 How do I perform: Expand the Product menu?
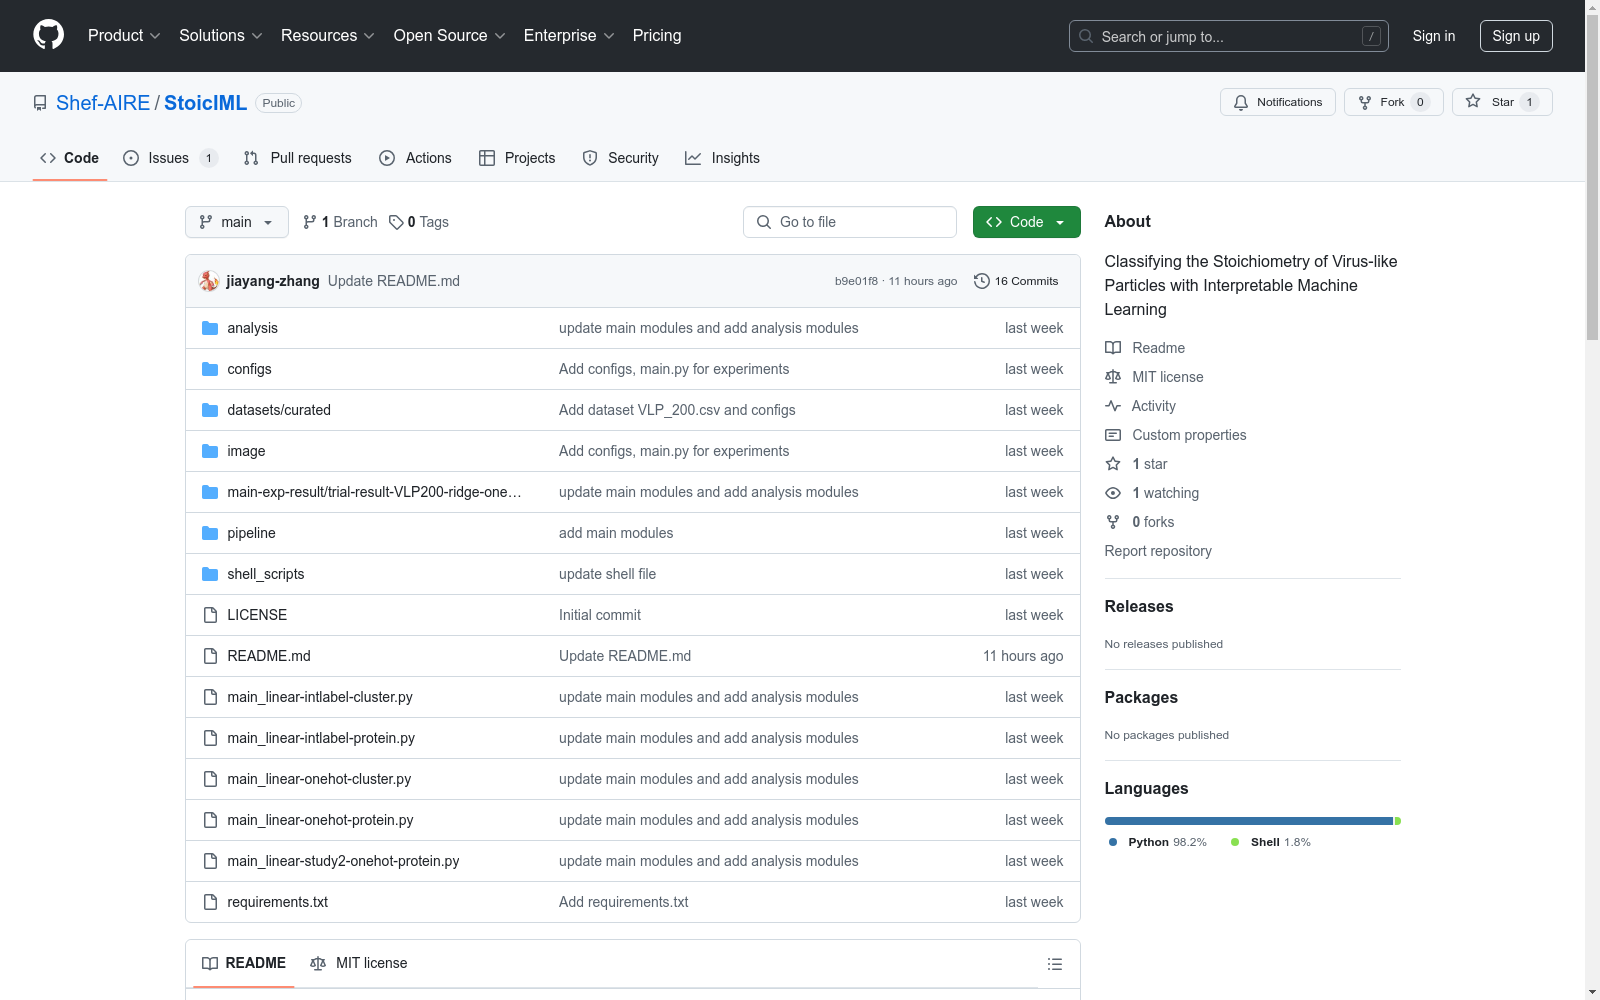[x=124, y=35]
